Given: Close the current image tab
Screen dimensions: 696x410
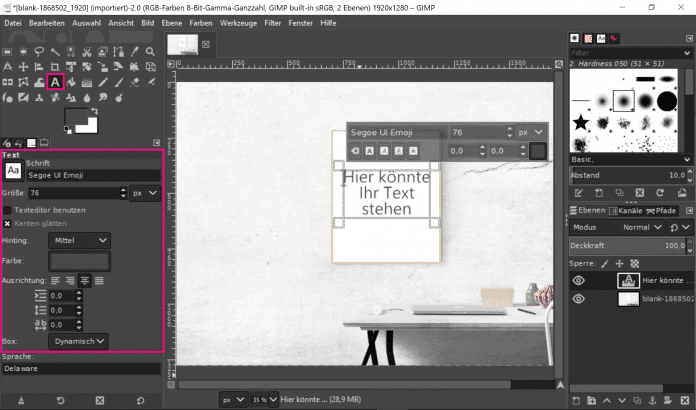Looking at the screenshot, I should (x=207, y=44).
